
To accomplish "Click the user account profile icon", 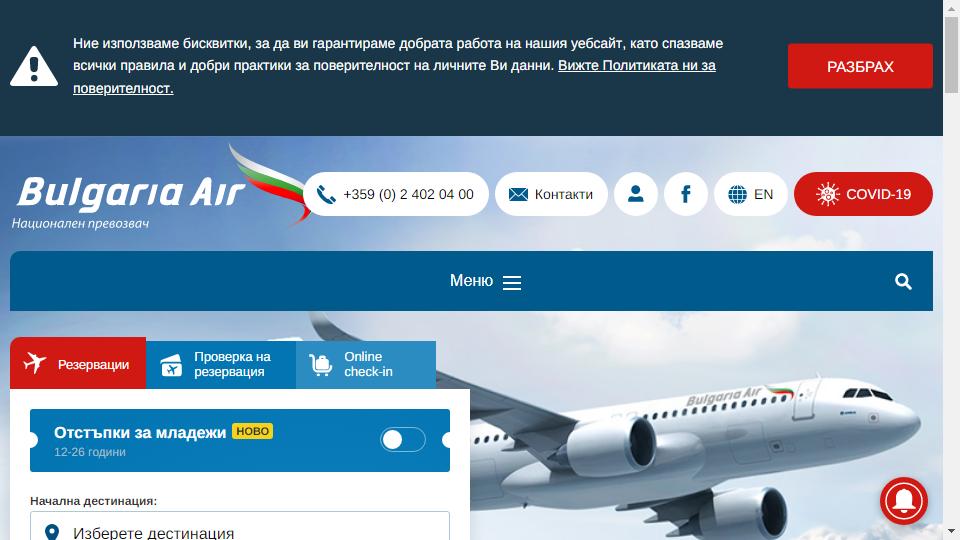I will coord(636,194).
